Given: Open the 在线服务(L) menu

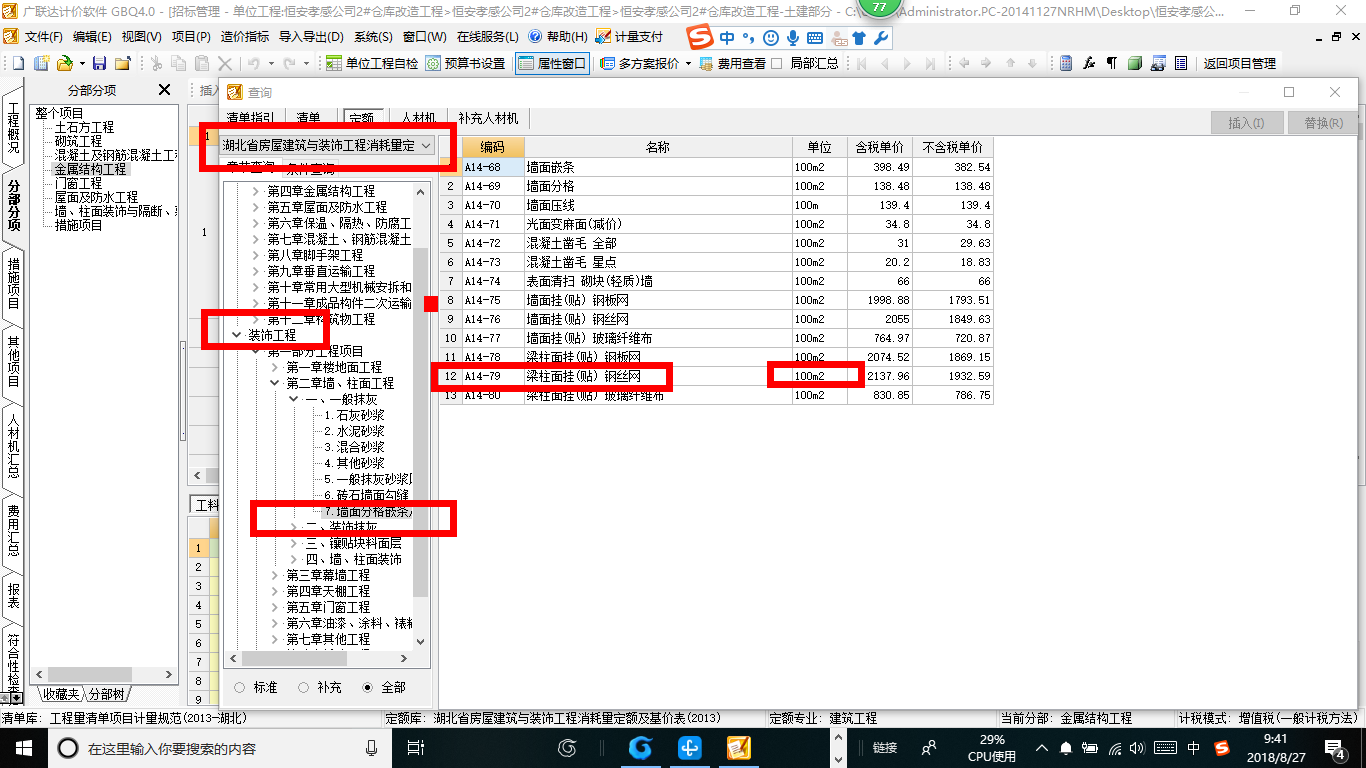Looking at the screenshot, I should (x=487, y=37).
